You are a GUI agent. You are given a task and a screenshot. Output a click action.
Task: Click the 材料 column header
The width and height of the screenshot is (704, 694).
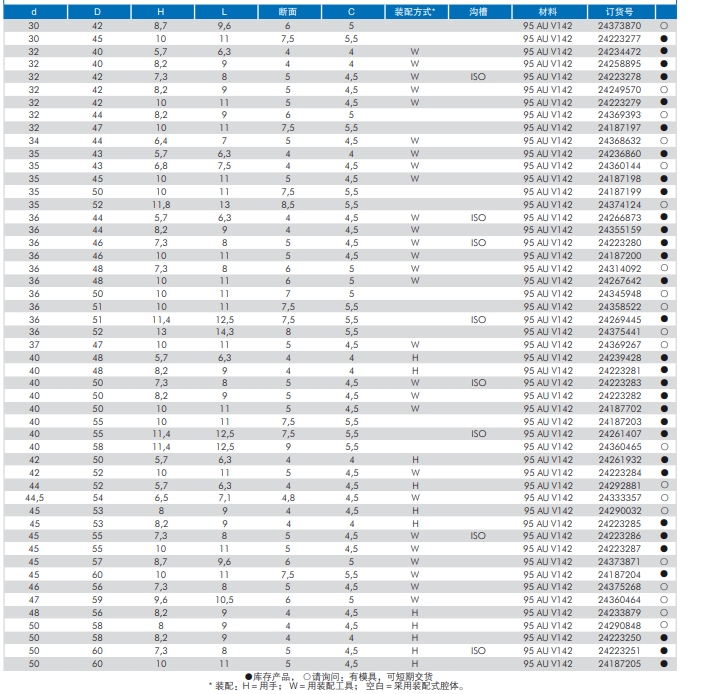point(548,10)
